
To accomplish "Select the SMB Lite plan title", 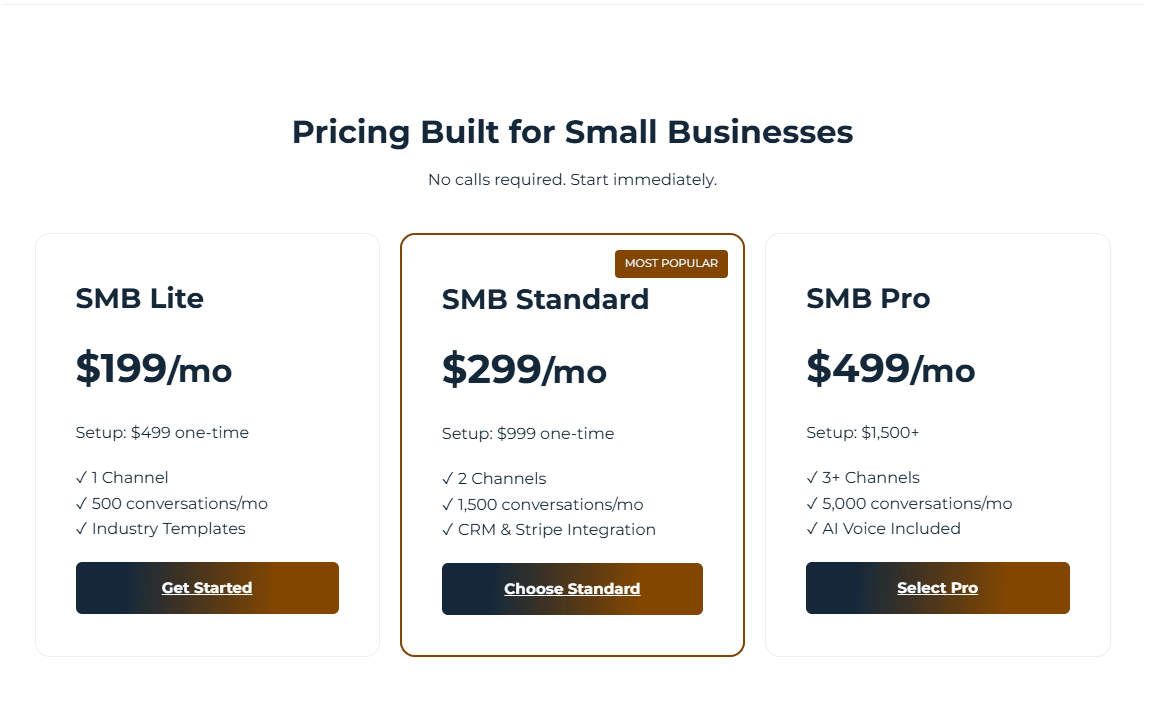I will pyautogui.click(x=140, y=298).
